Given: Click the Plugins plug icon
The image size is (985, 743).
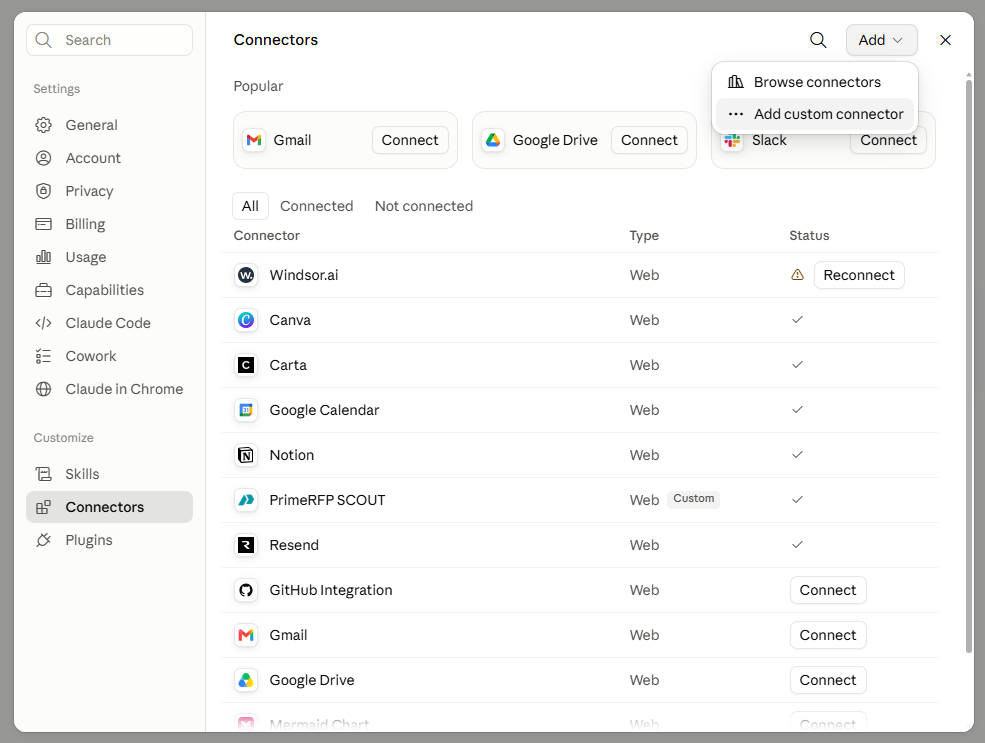Looking at the screenshot, I should [x=43, y=540].
